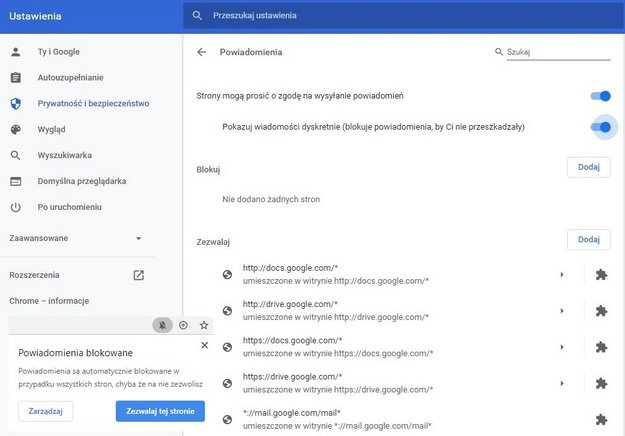Toggle sites can ask to send notifications
This screenshot has height=436, width=625.
pos(600,96)
